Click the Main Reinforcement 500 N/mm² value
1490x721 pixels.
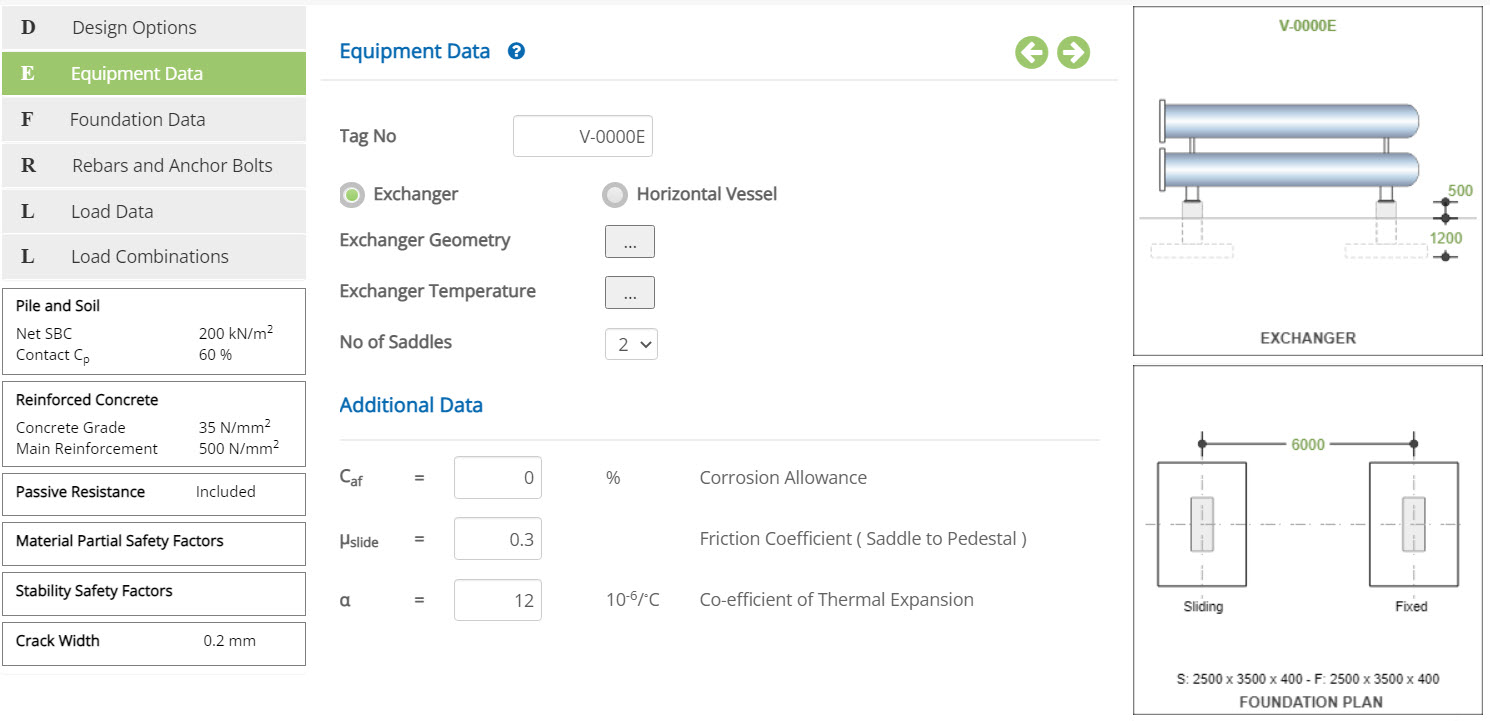239,448
